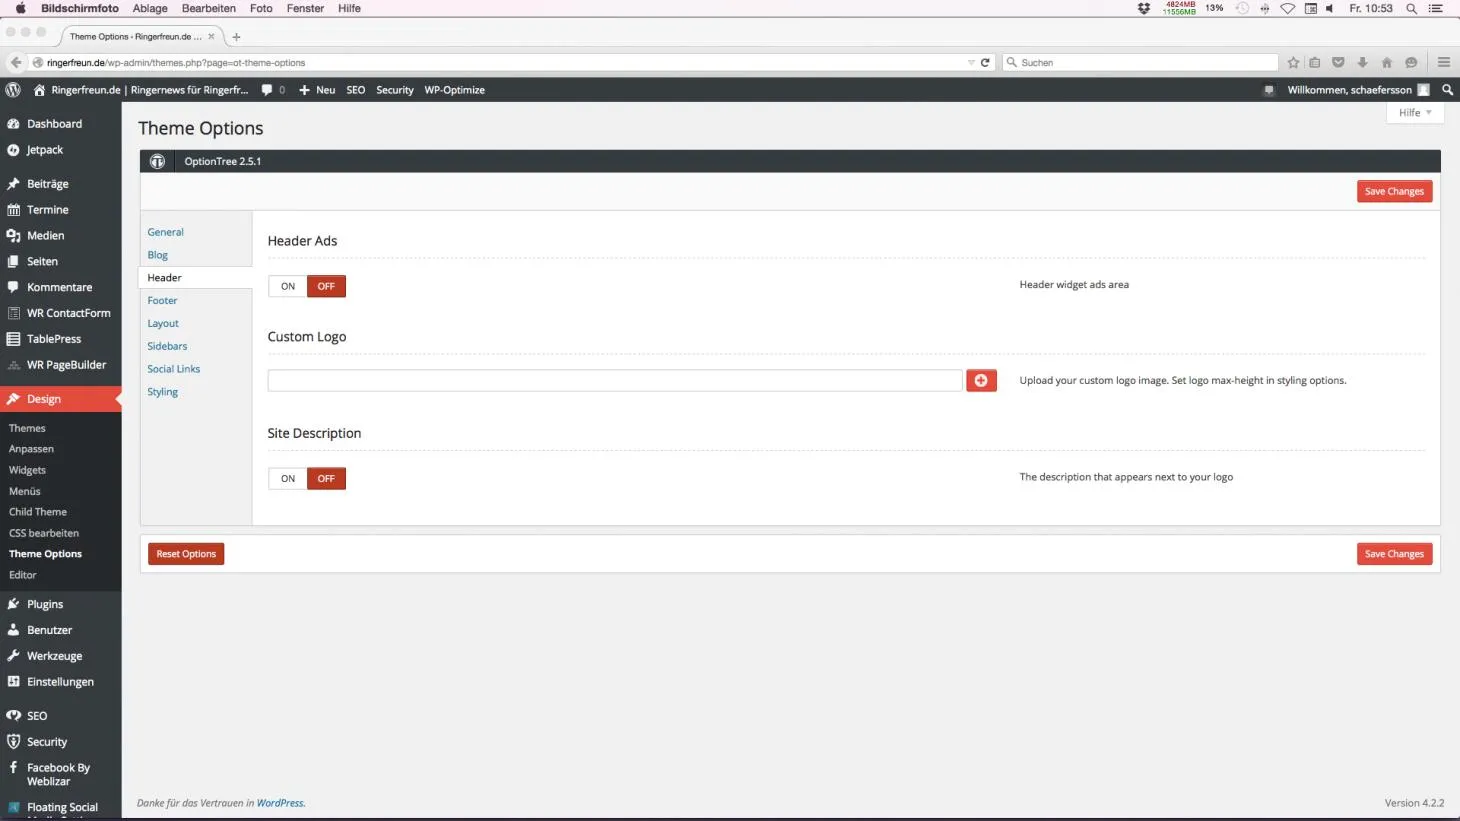This screenshot has width=1460, height=821.
Task: Open the browser hamburger menu
Action: tap(1444, 62)
